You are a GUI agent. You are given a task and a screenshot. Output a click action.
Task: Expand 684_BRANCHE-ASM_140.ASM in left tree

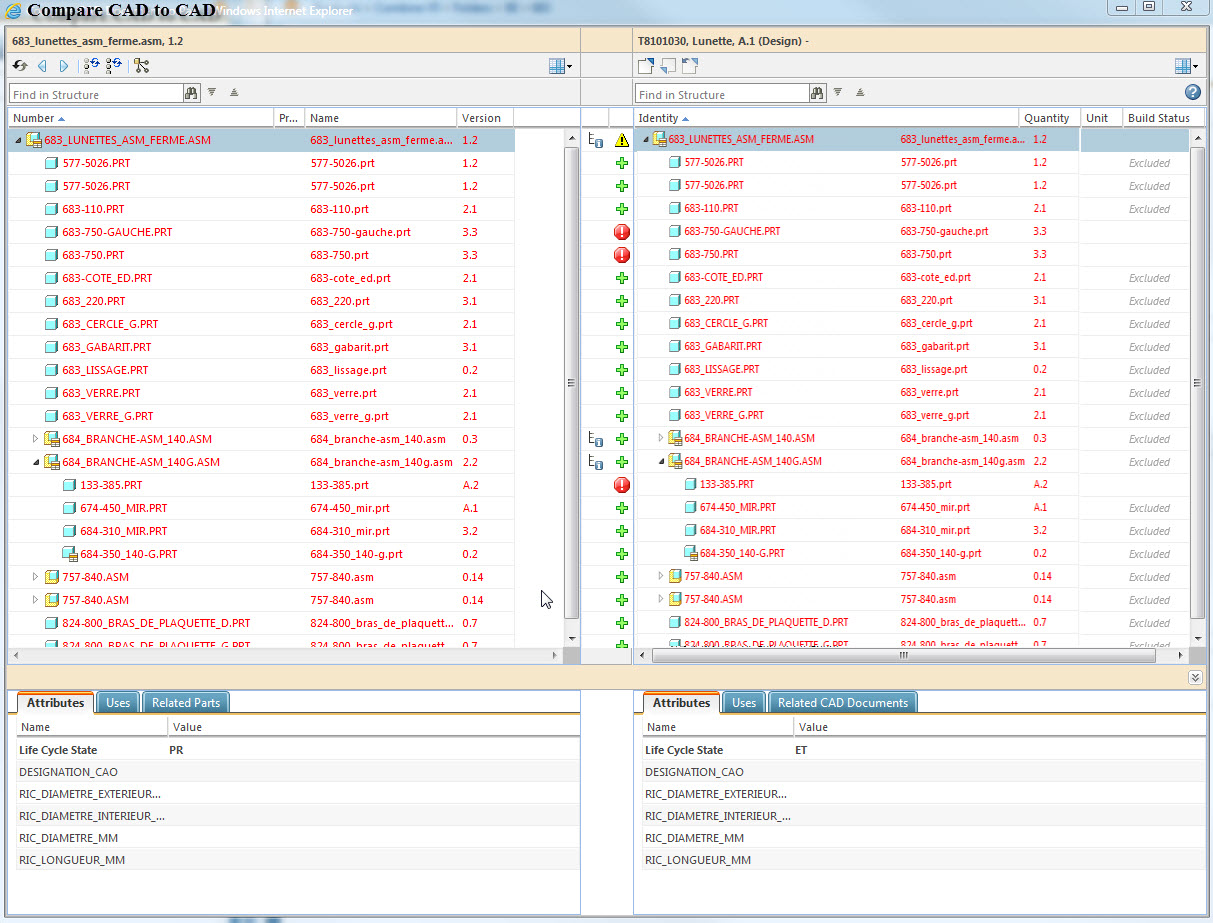(35, 439)
